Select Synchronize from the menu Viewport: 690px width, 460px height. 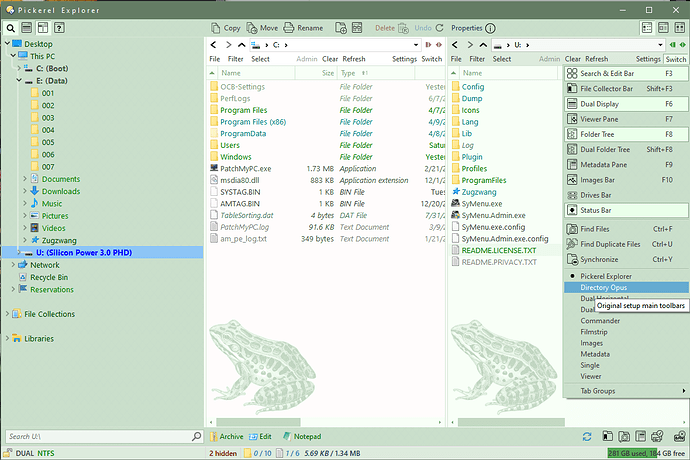[626, 260]
